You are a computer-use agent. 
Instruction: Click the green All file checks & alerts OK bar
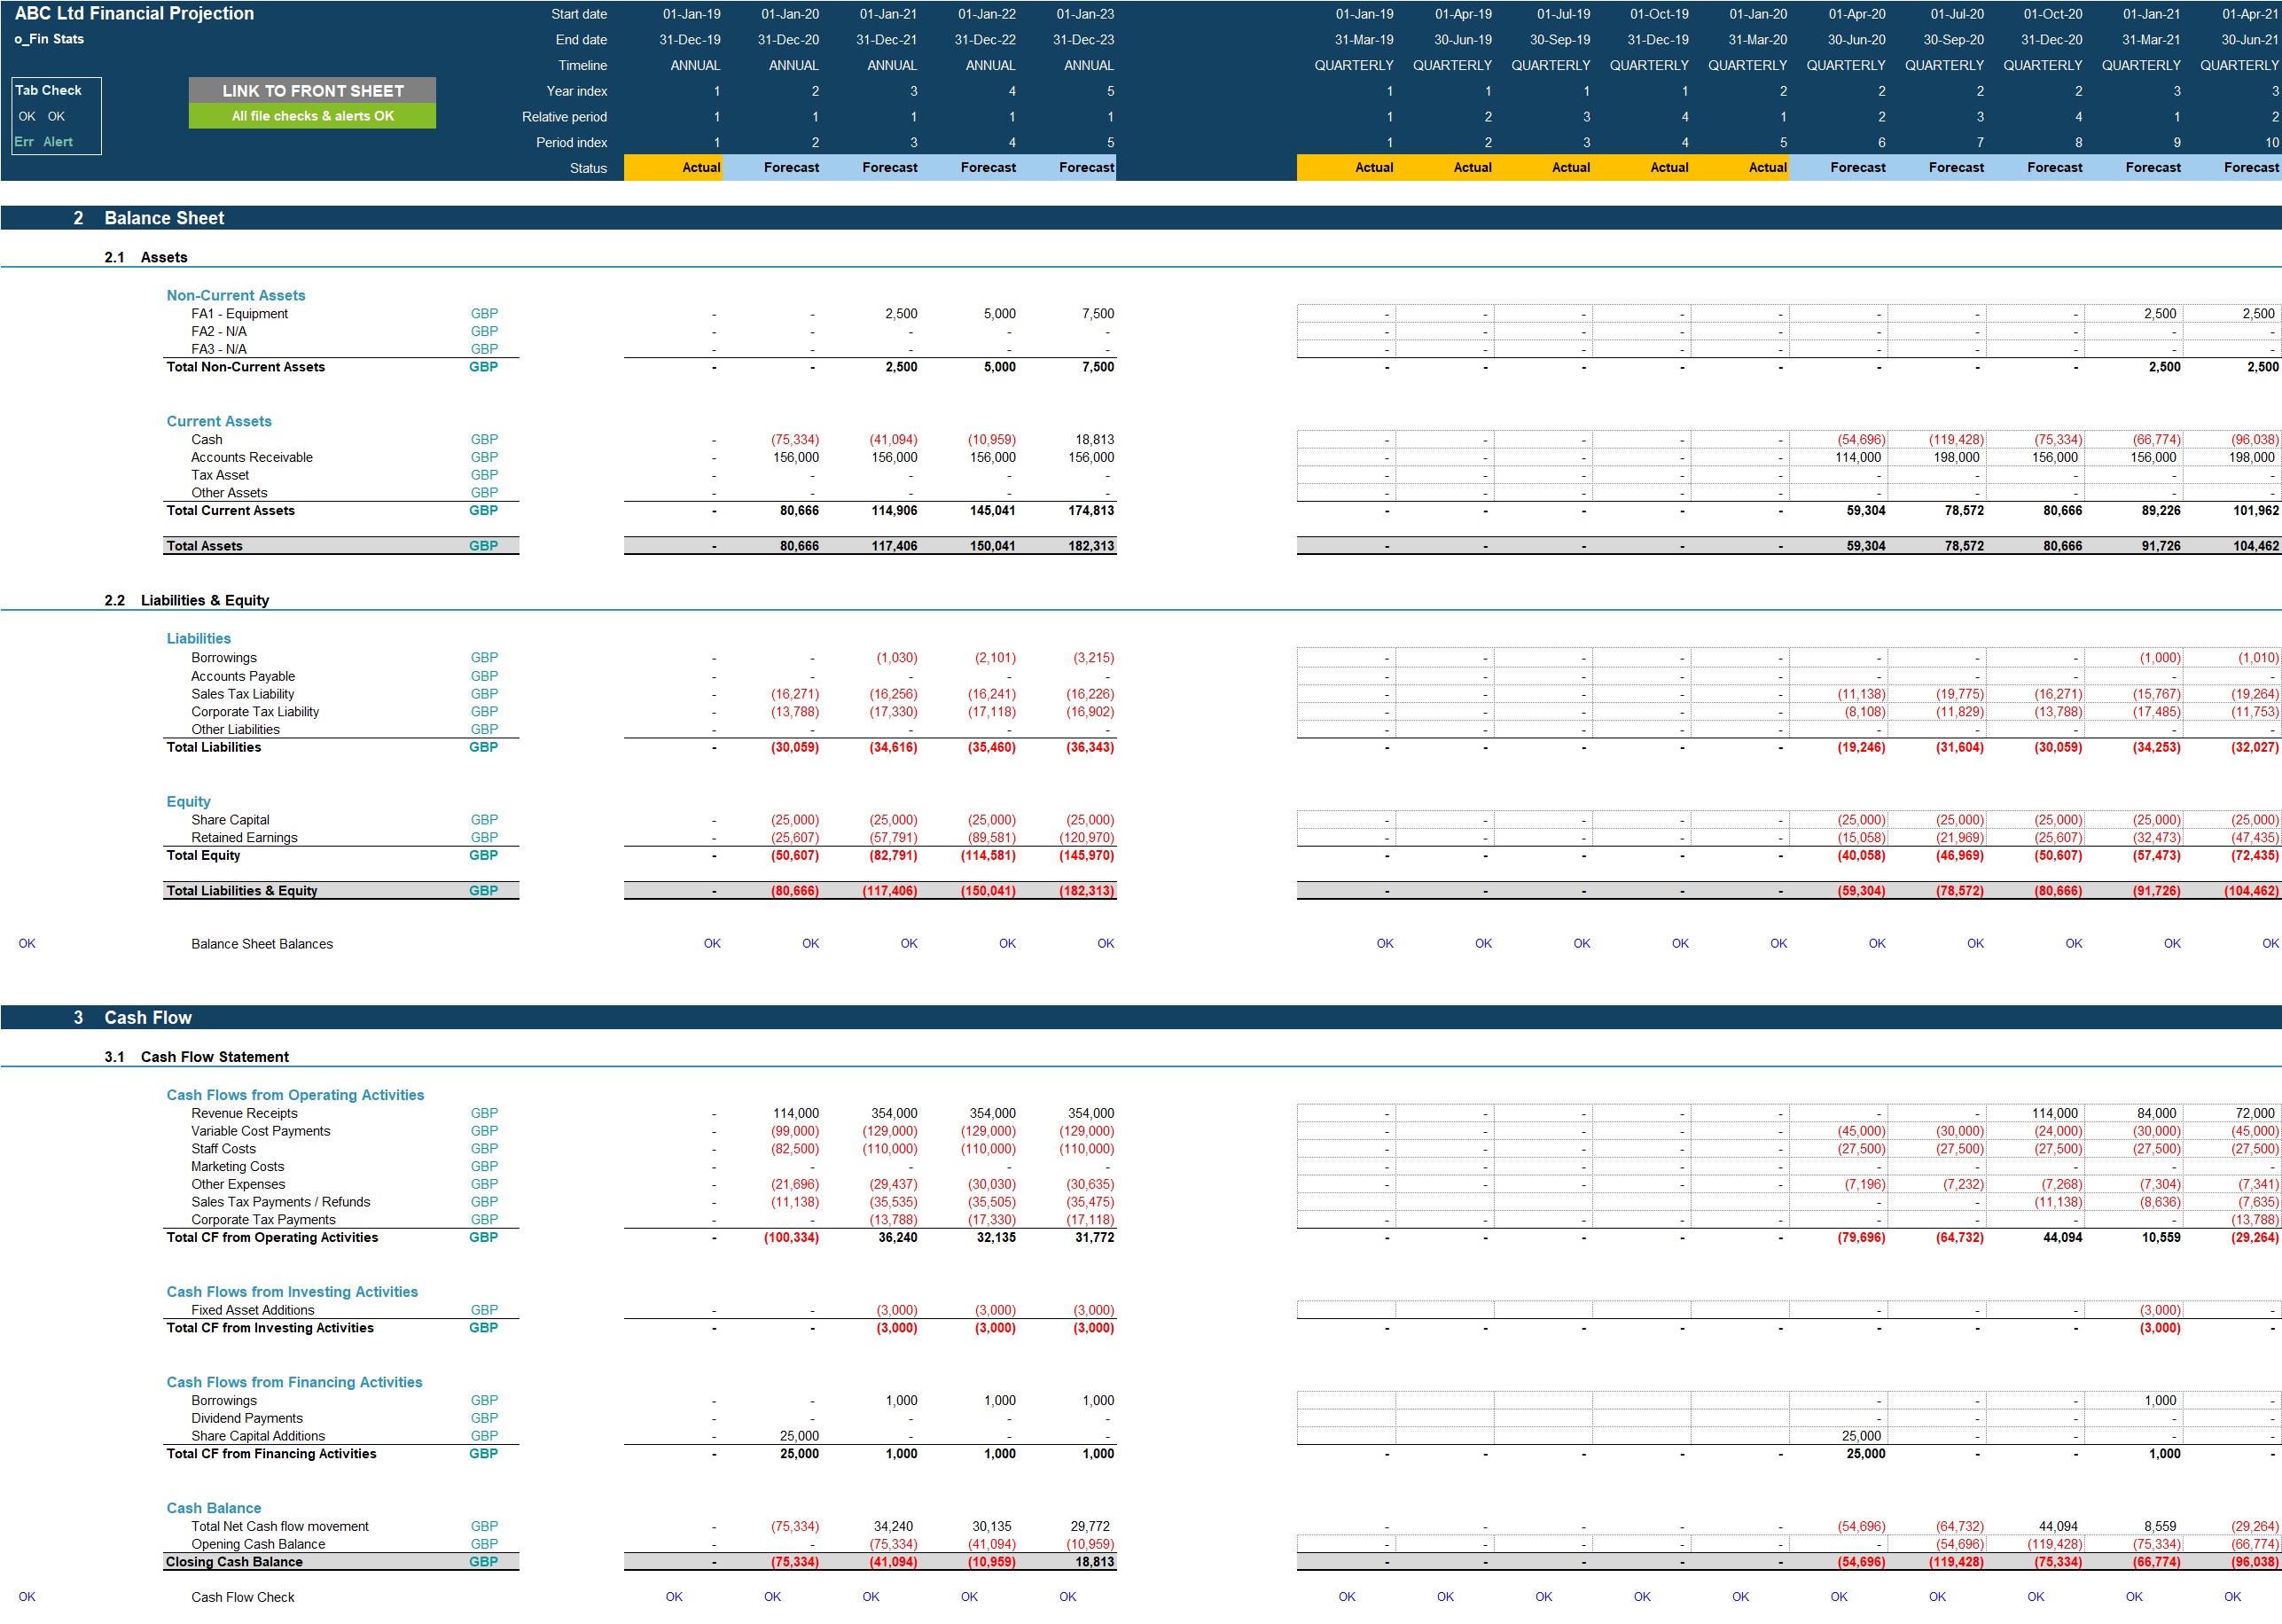pyautogui.click(x=312, y=116)
